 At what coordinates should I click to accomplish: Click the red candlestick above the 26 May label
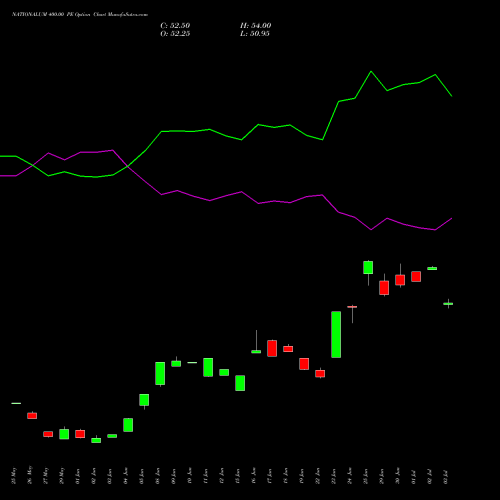point(32,416)
